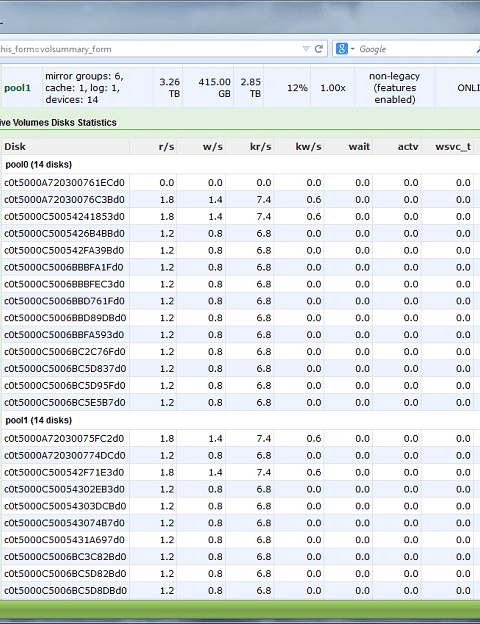Expand the search engine selector arrow
This screenshot has width=480, height=624.
[353, 49]
